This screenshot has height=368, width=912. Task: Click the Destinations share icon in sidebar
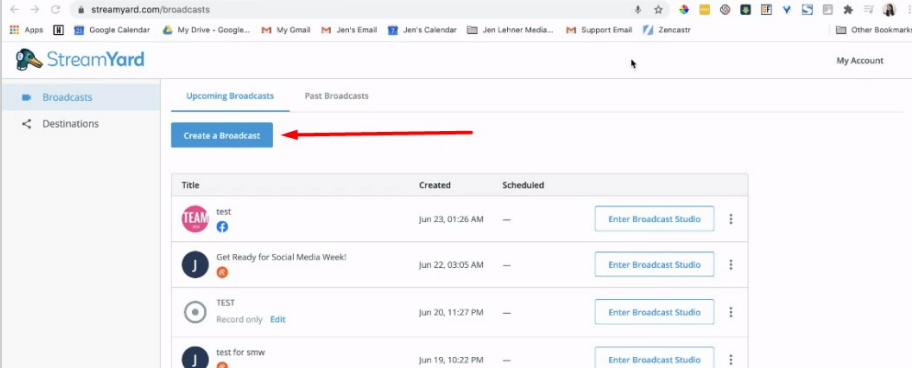pos(26,124)
